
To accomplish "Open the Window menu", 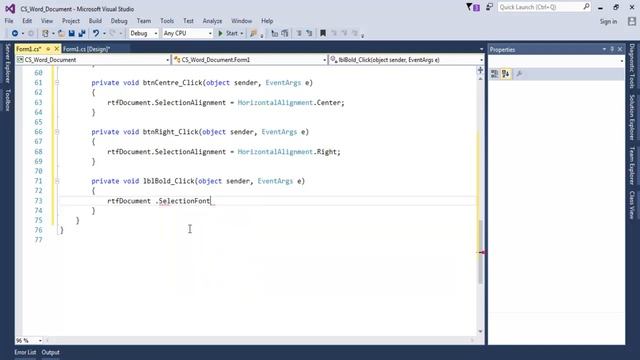I will (241, 21).
